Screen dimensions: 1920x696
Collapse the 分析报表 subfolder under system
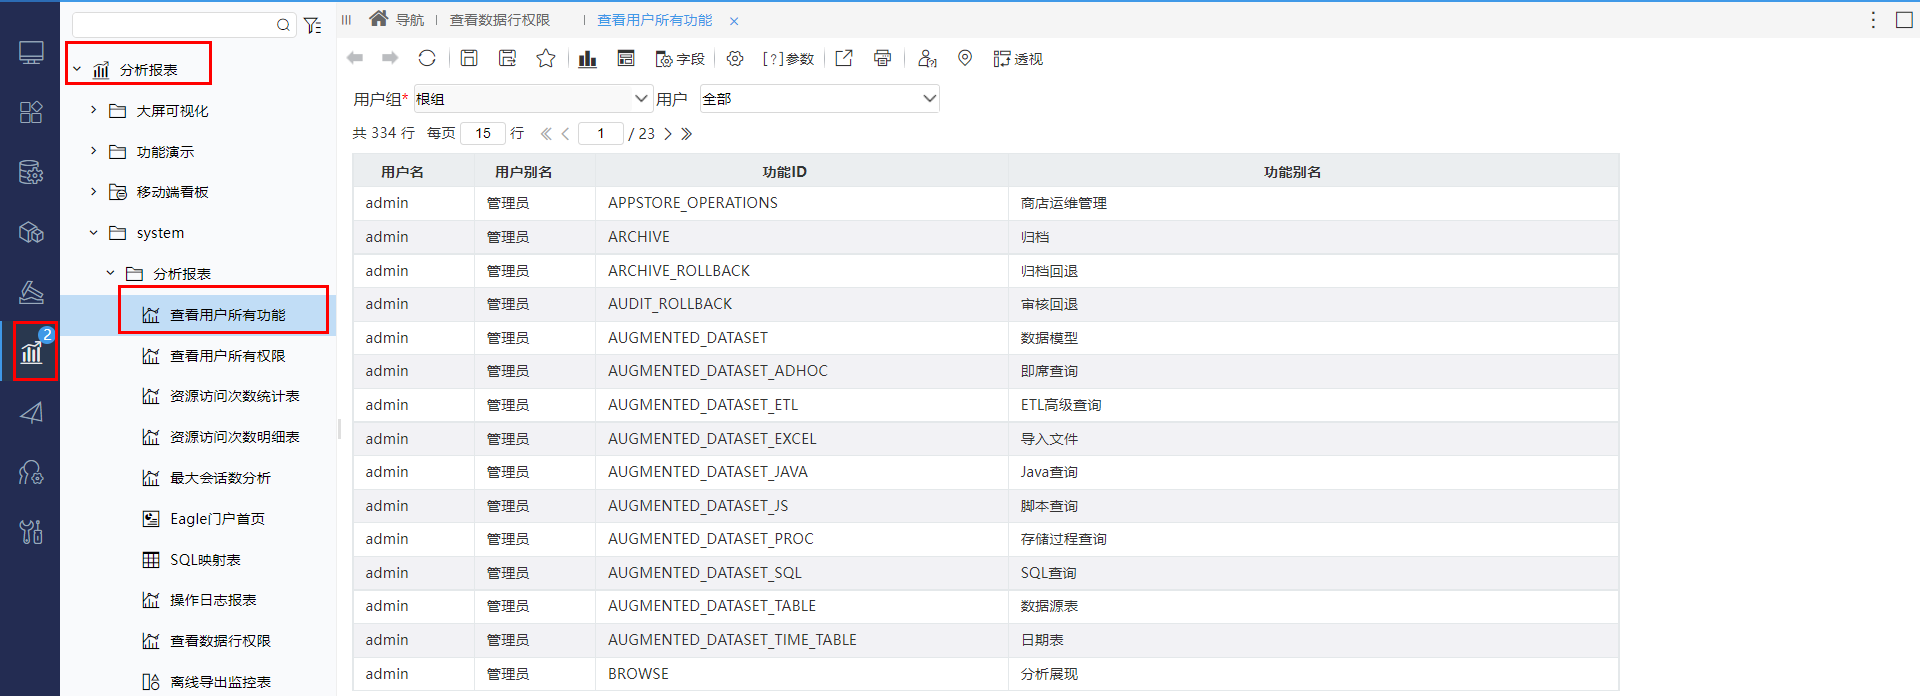point(110,273)
